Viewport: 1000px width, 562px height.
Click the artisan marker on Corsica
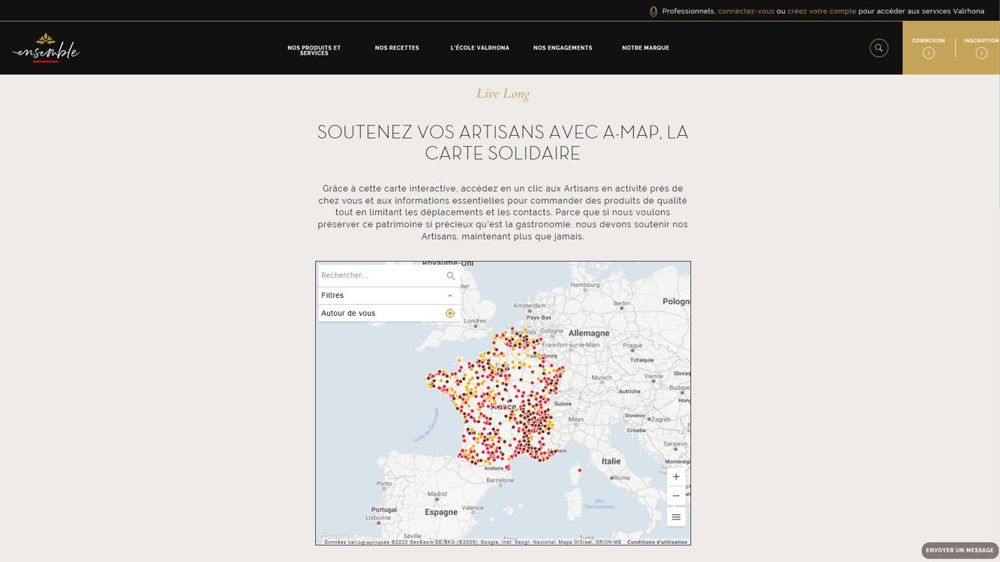pos(579,471)
